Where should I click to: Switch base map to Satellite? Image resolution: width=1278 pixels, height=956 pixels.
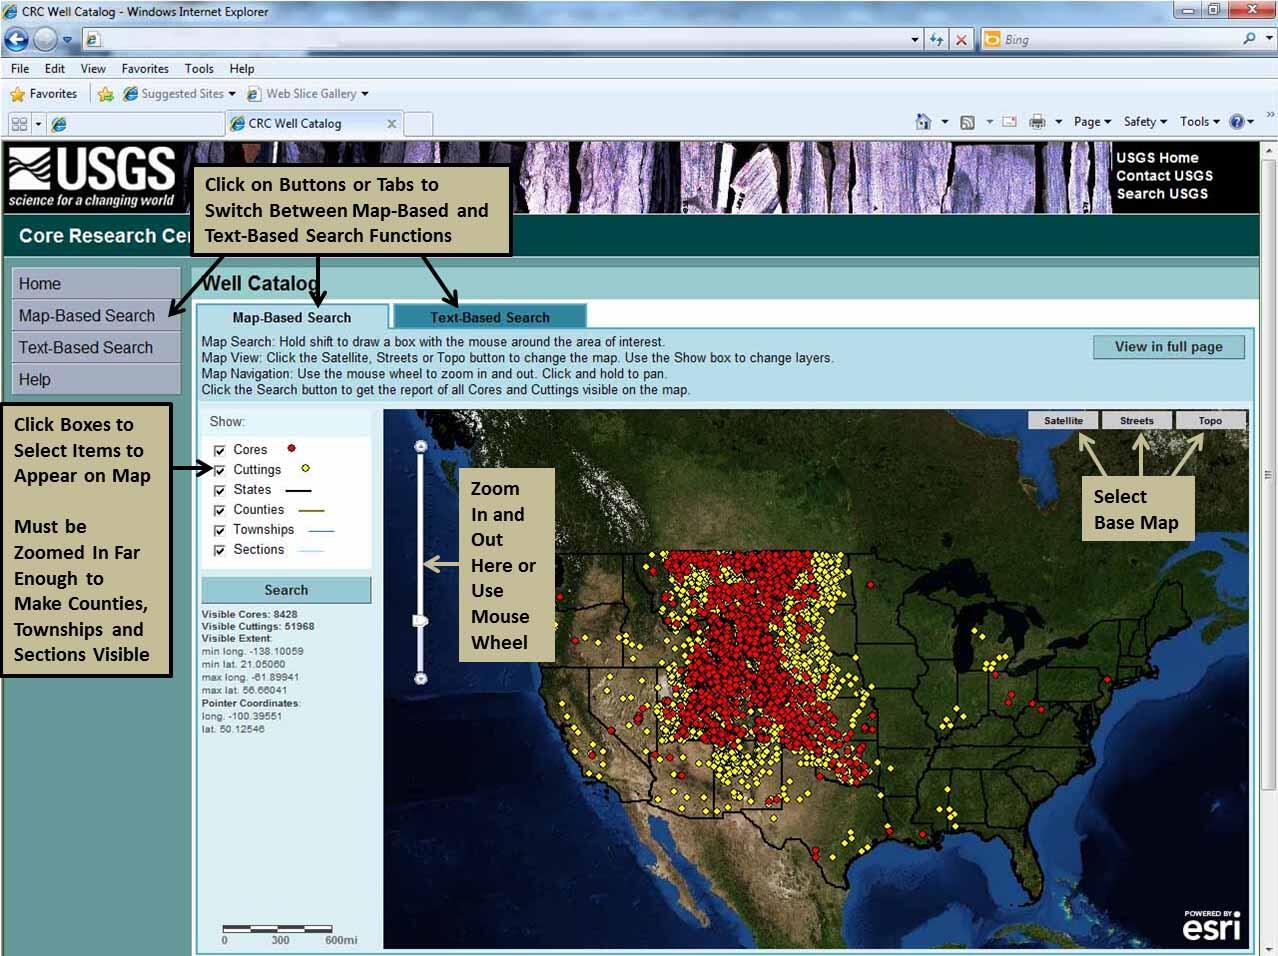point(1063,421)
